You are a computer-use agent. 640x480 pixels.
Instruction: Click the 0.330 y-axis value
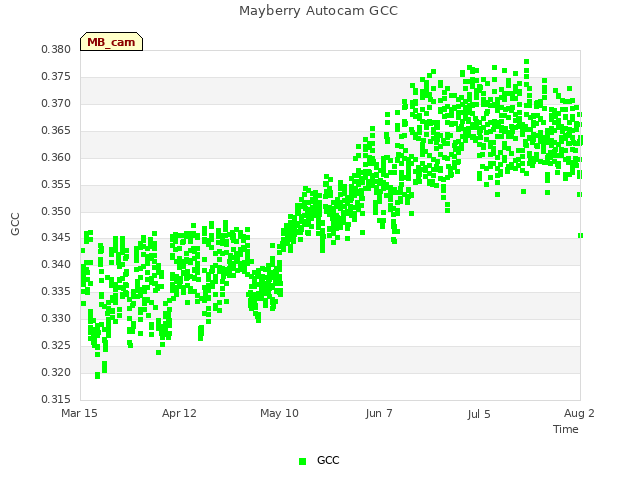click(56, 318)
